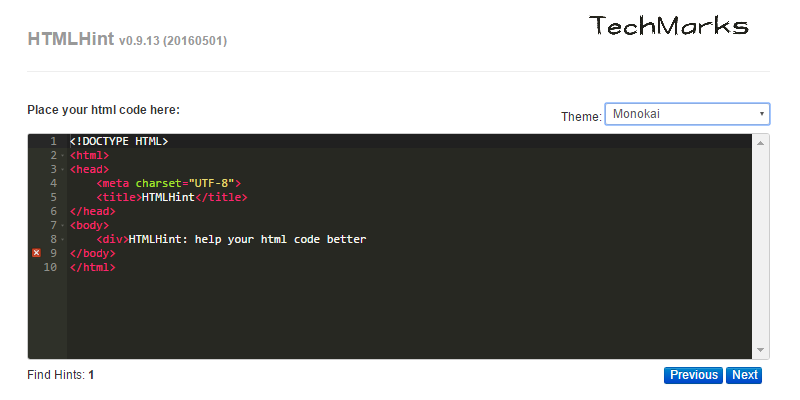Viewport: 800px width, 400px height.
Task: Click the meta charset line in editor
Action: (168, 183)
